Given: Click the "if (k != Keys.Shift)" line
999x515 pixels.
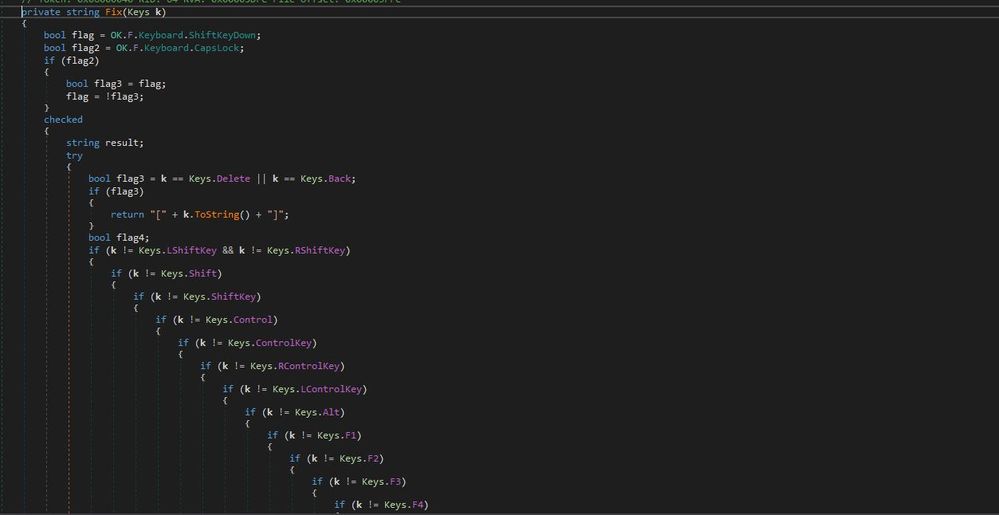Looking at the screenshot, I should (166, 273).
